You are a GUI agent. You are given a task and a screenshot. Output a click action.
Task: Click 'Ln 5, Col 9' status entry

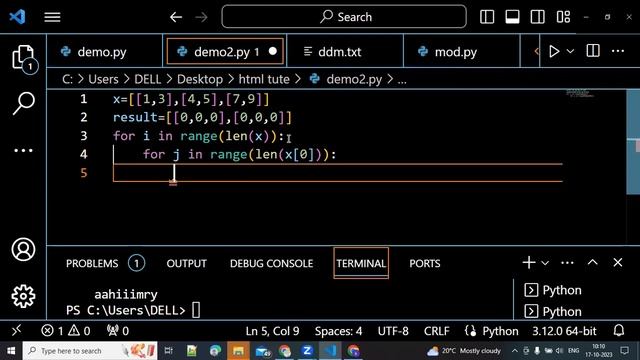pyautogui.click(x=272, y=331)
